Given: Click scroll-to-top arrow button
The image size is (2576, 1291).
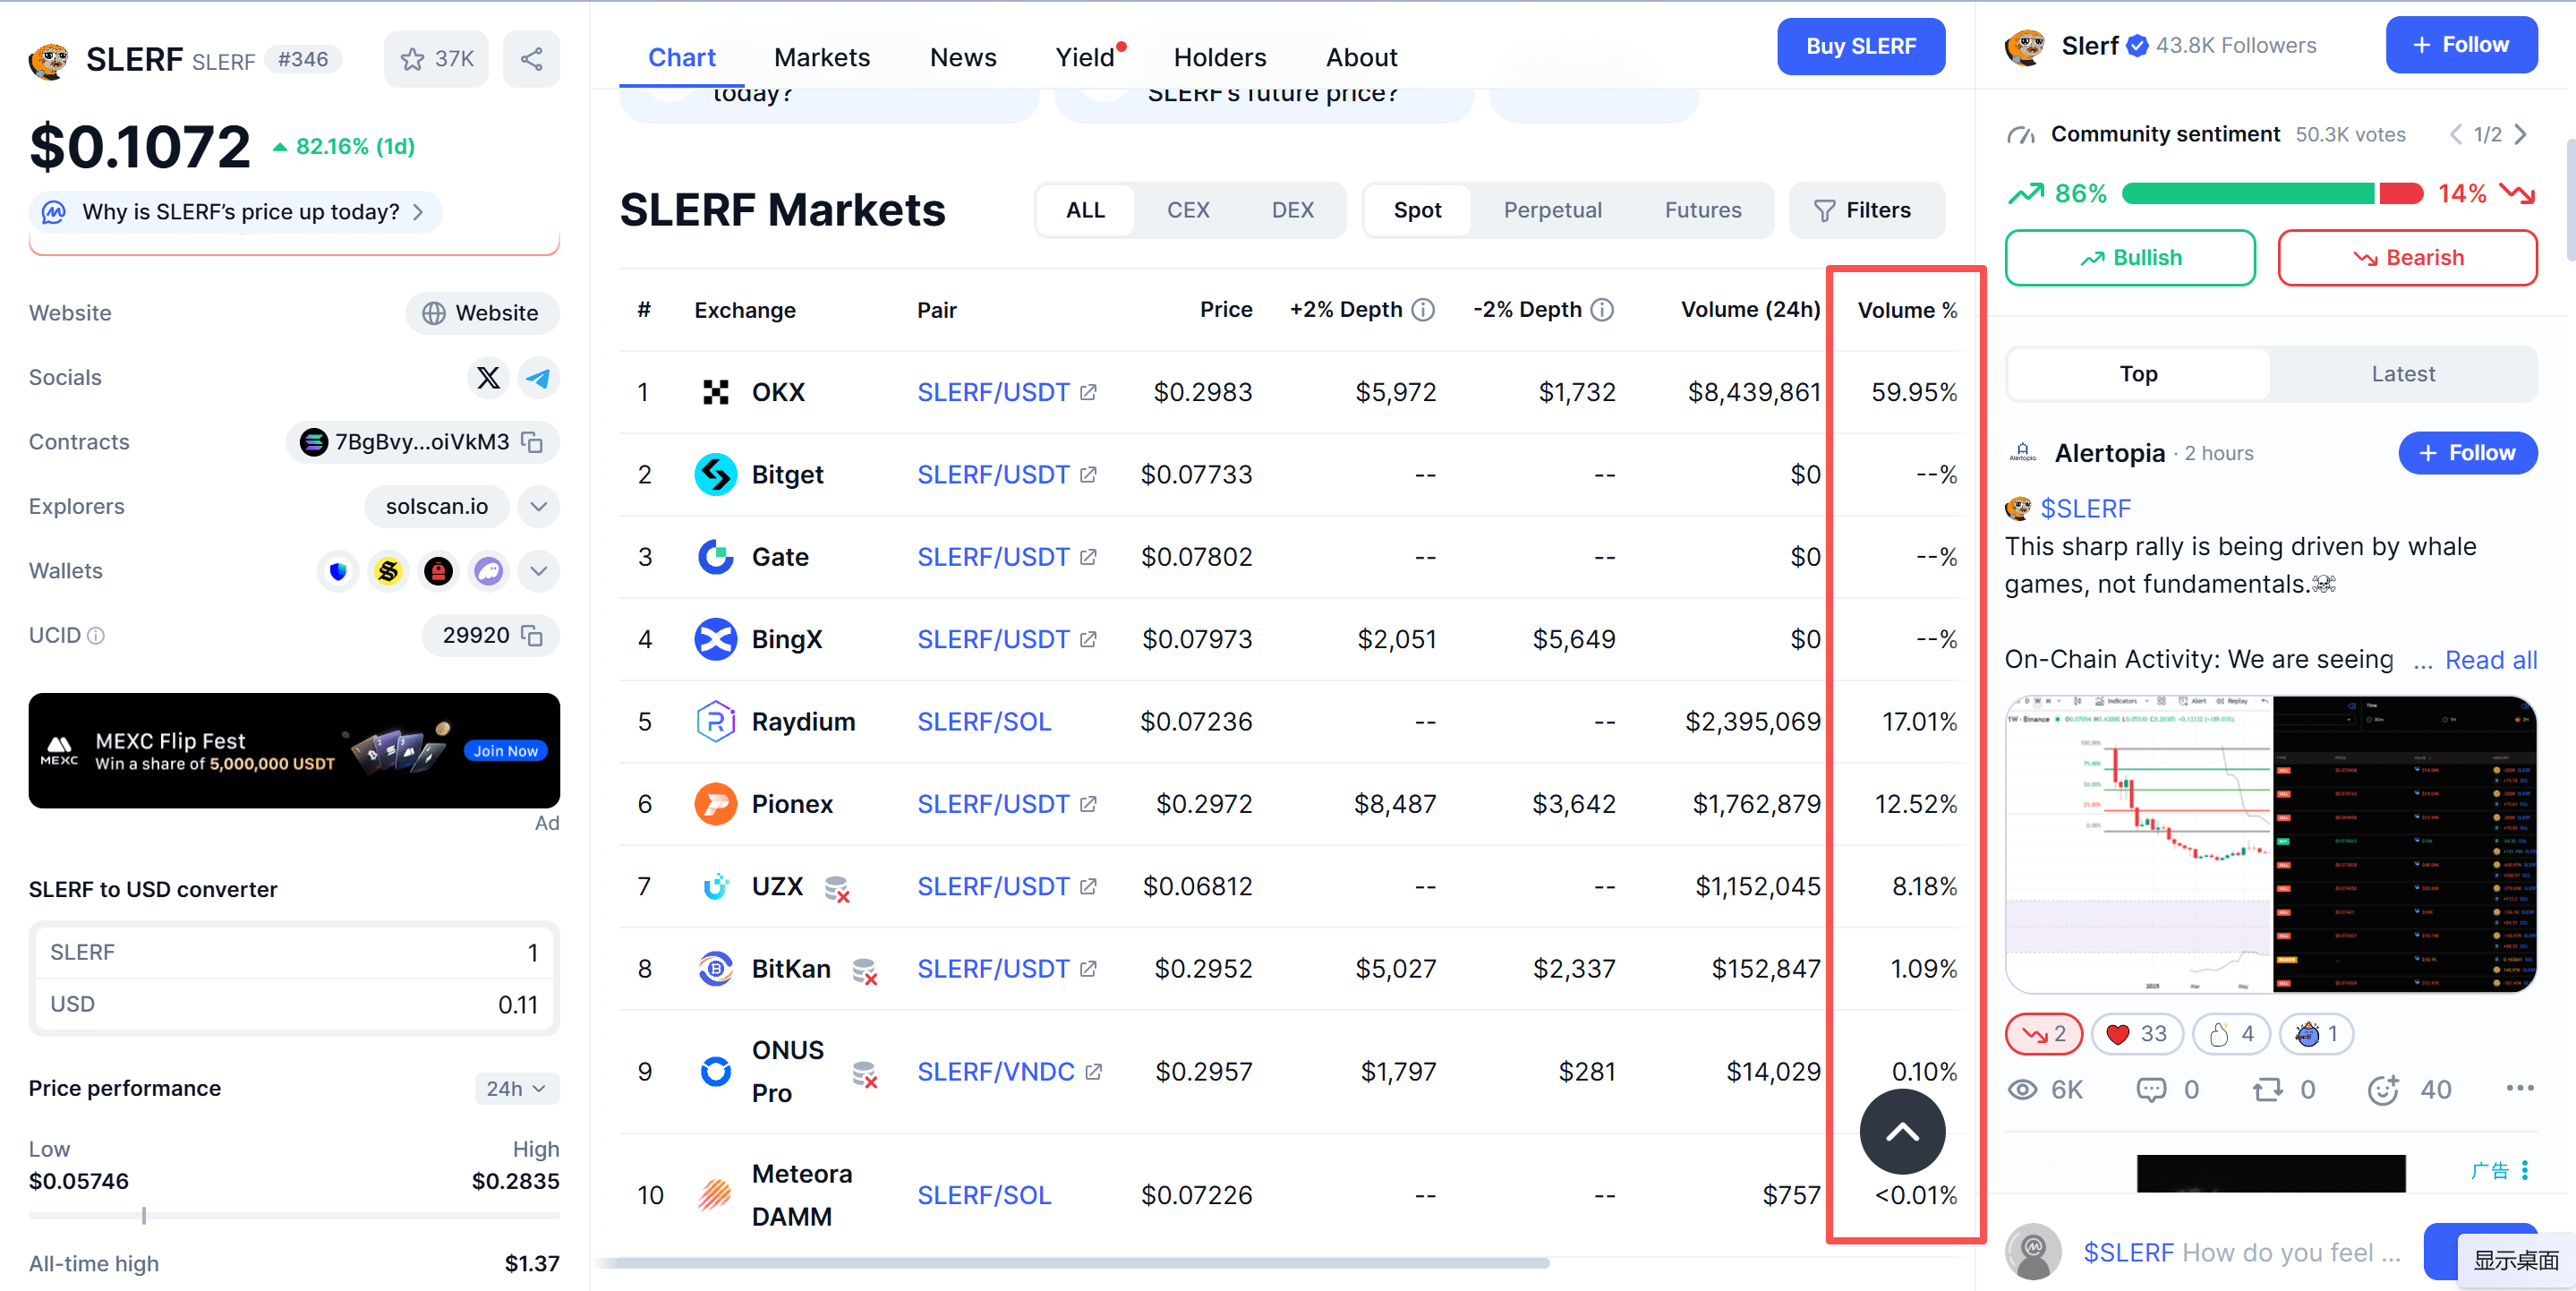Looking at the screenshot, I should (x=1901, y=1131).
